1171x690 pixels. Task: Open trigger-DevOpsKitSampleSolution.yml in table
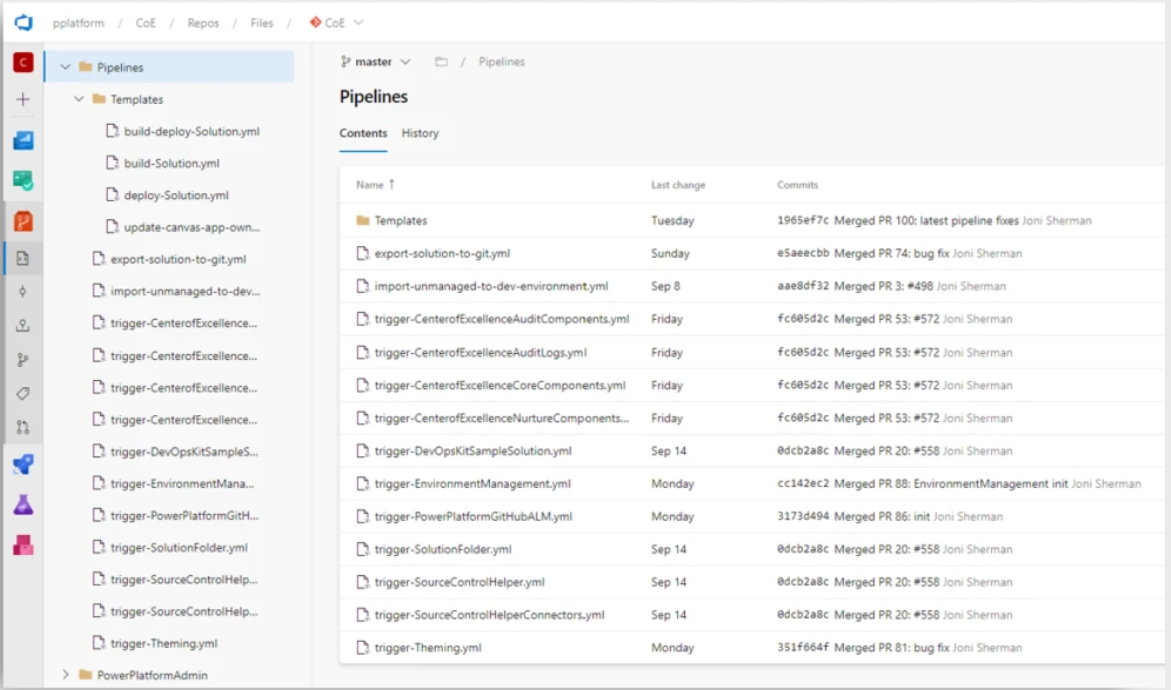click(x=473, y=451)
